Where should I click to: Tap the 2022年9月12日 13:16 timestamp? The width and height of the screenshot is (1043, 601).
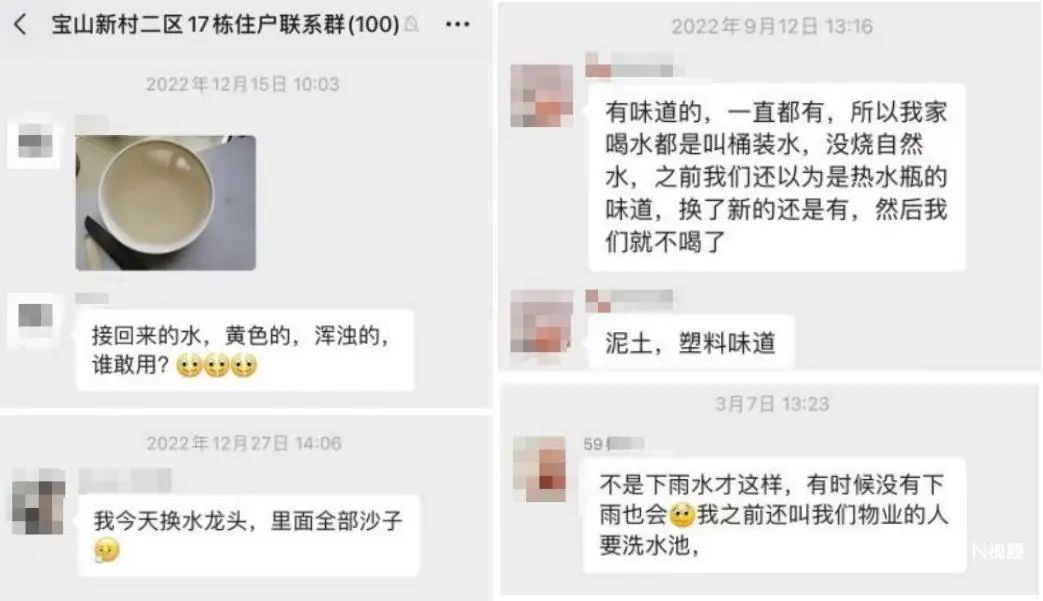coord(772,27)
